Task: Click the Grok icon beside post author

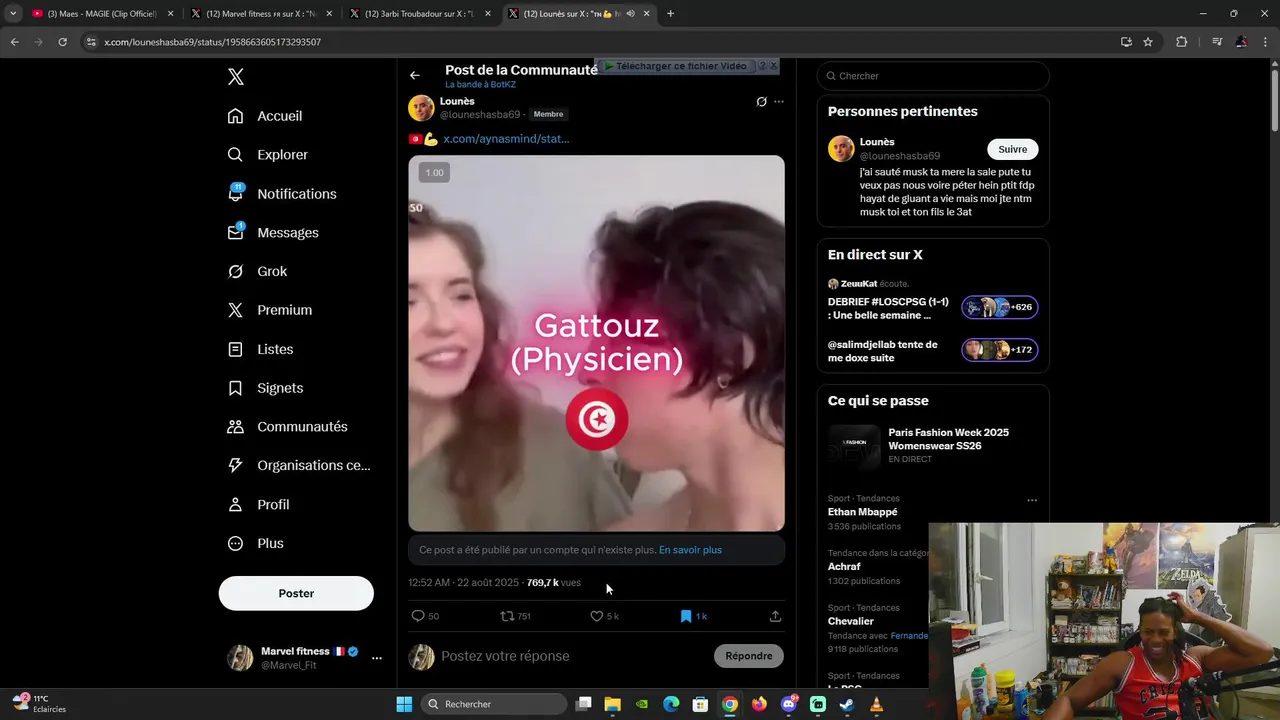Action: pos(761,101)
